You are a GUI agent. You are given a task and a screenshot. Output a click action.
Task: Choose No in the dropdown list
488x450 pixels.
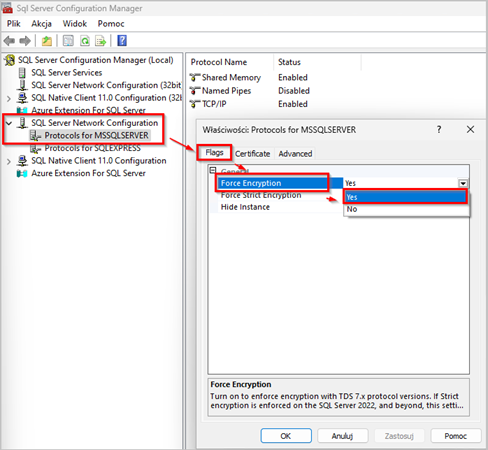click(x=406, y=209)
